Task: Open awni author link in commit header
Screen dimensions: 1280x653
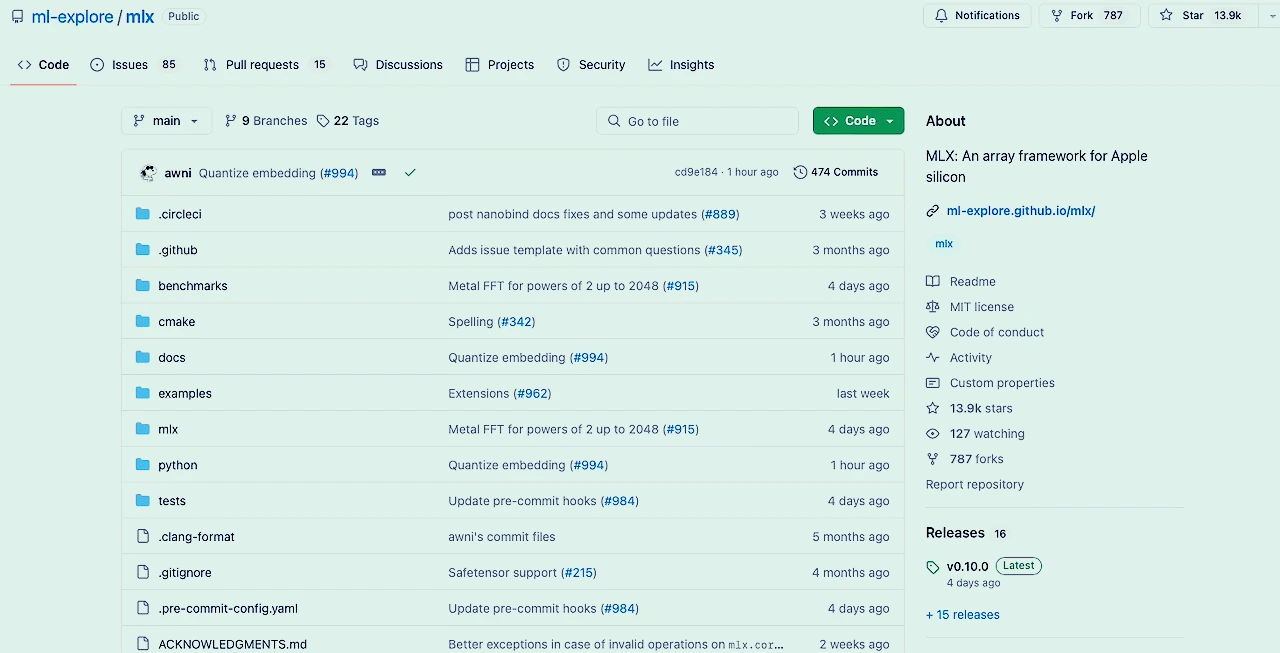Action: tap(178, 173)
